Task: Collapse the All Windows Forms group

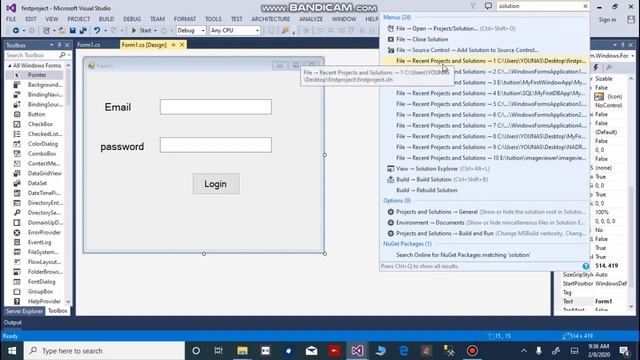Action: pos(9,65)
